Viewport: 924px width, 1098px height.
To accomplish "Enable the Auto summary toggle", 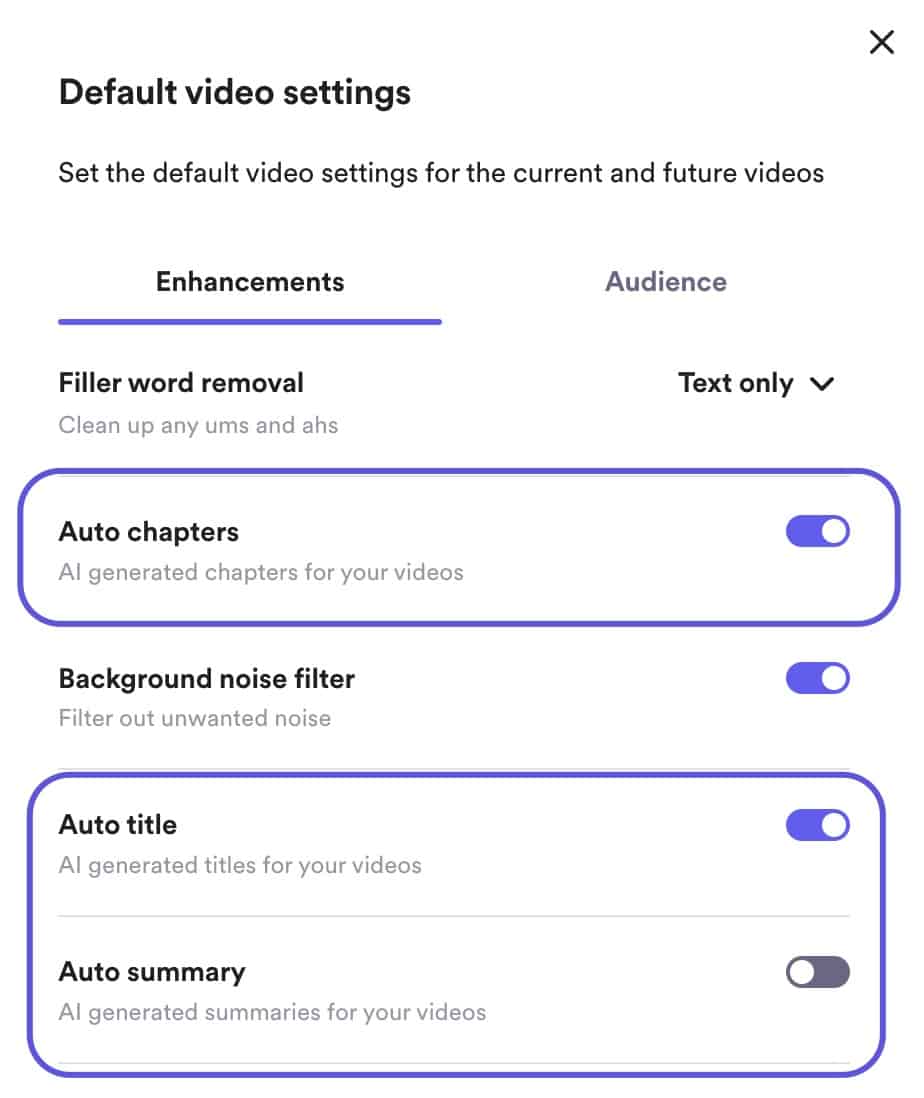I will [817, 972].
